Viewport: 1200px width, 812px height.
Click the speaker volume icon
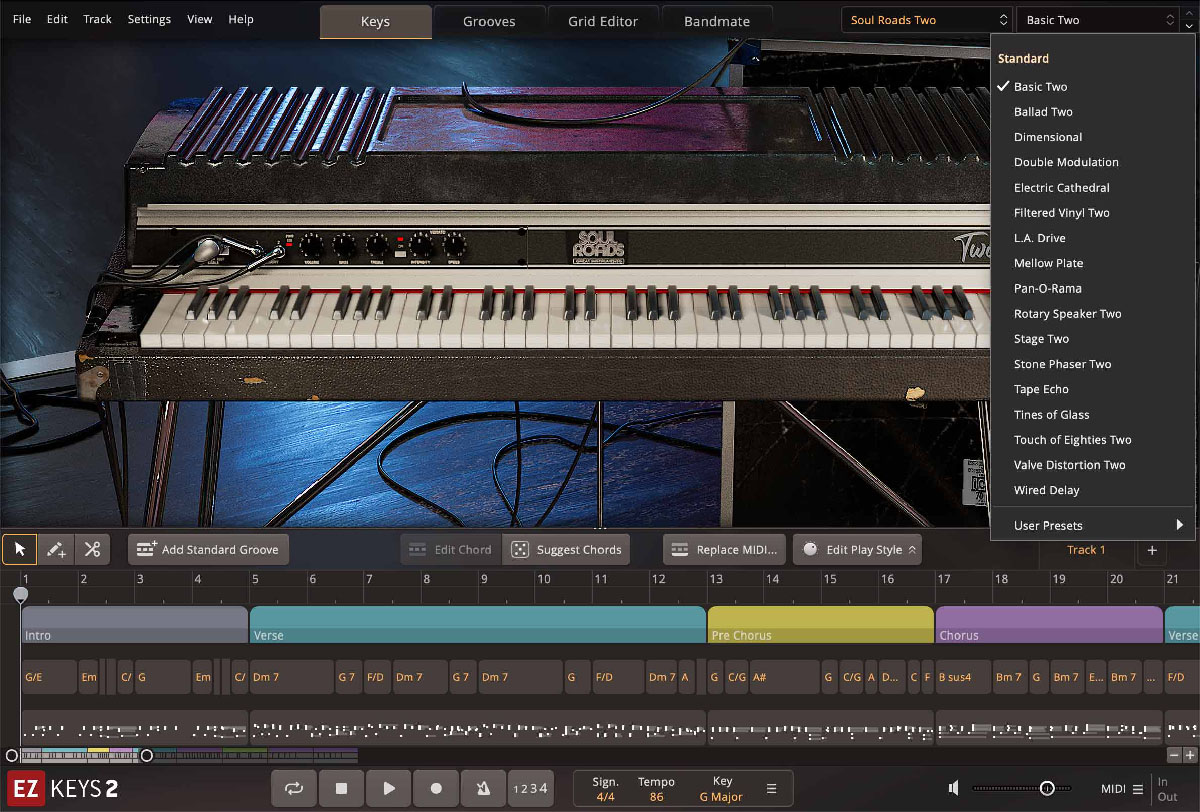click(x=955, y=788)
